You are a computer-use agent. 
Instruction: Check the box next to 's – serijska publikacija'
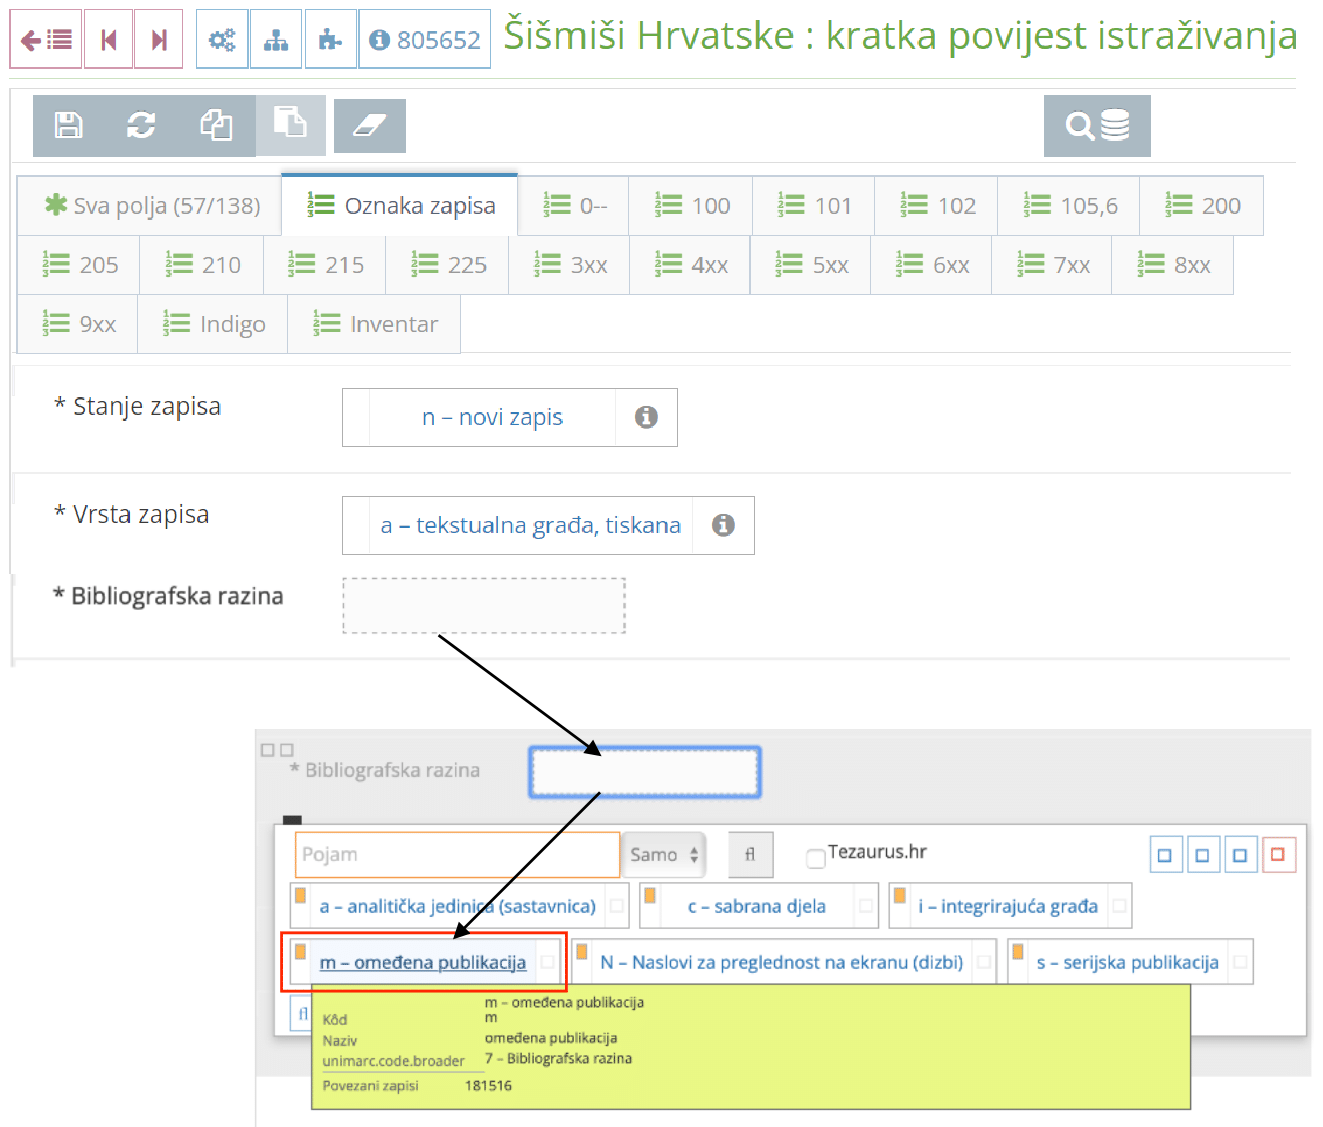click(x=1239, y=961)
